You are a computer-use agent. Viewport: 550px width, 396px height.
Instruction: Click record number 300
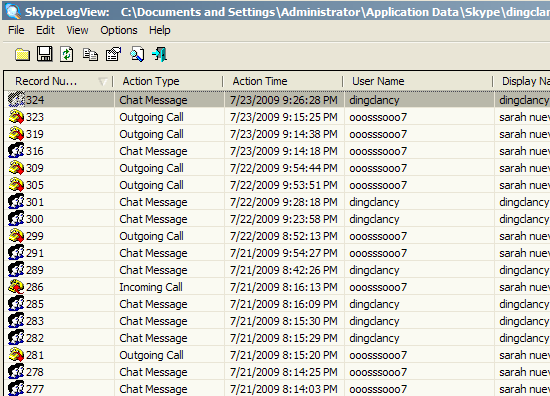tap(35, 219)
